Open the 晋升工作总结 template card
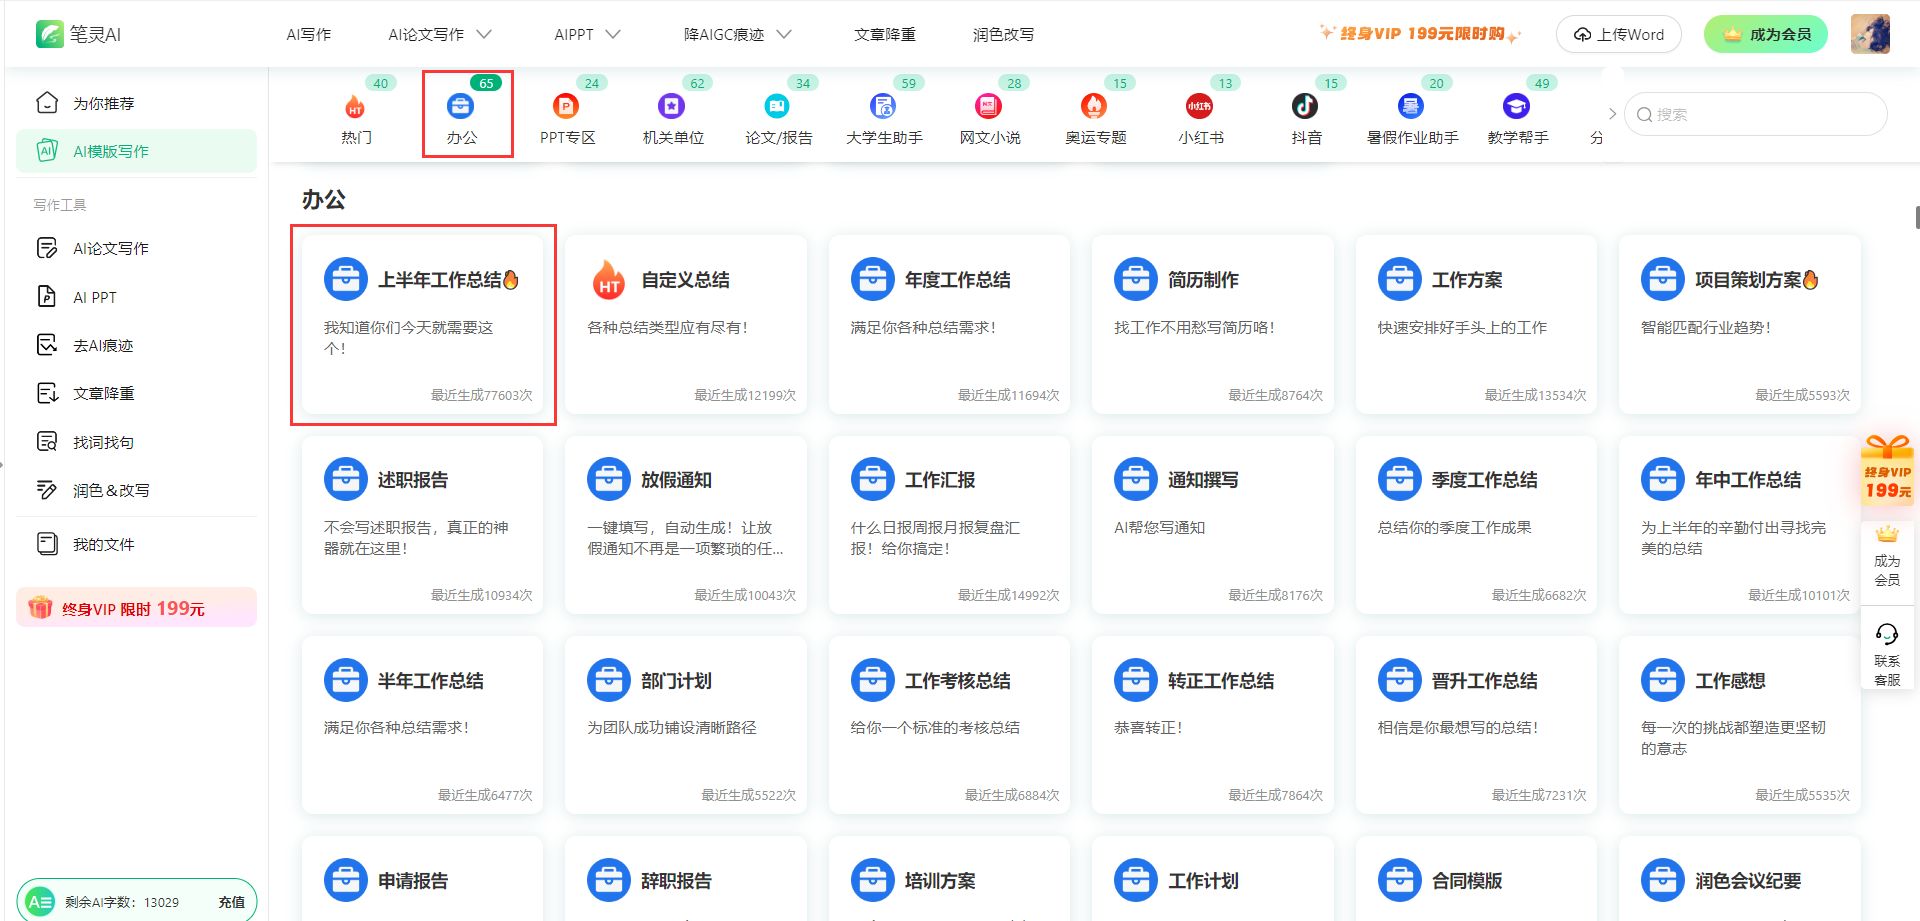The image size is (1920, 921). pos(1477,725)
